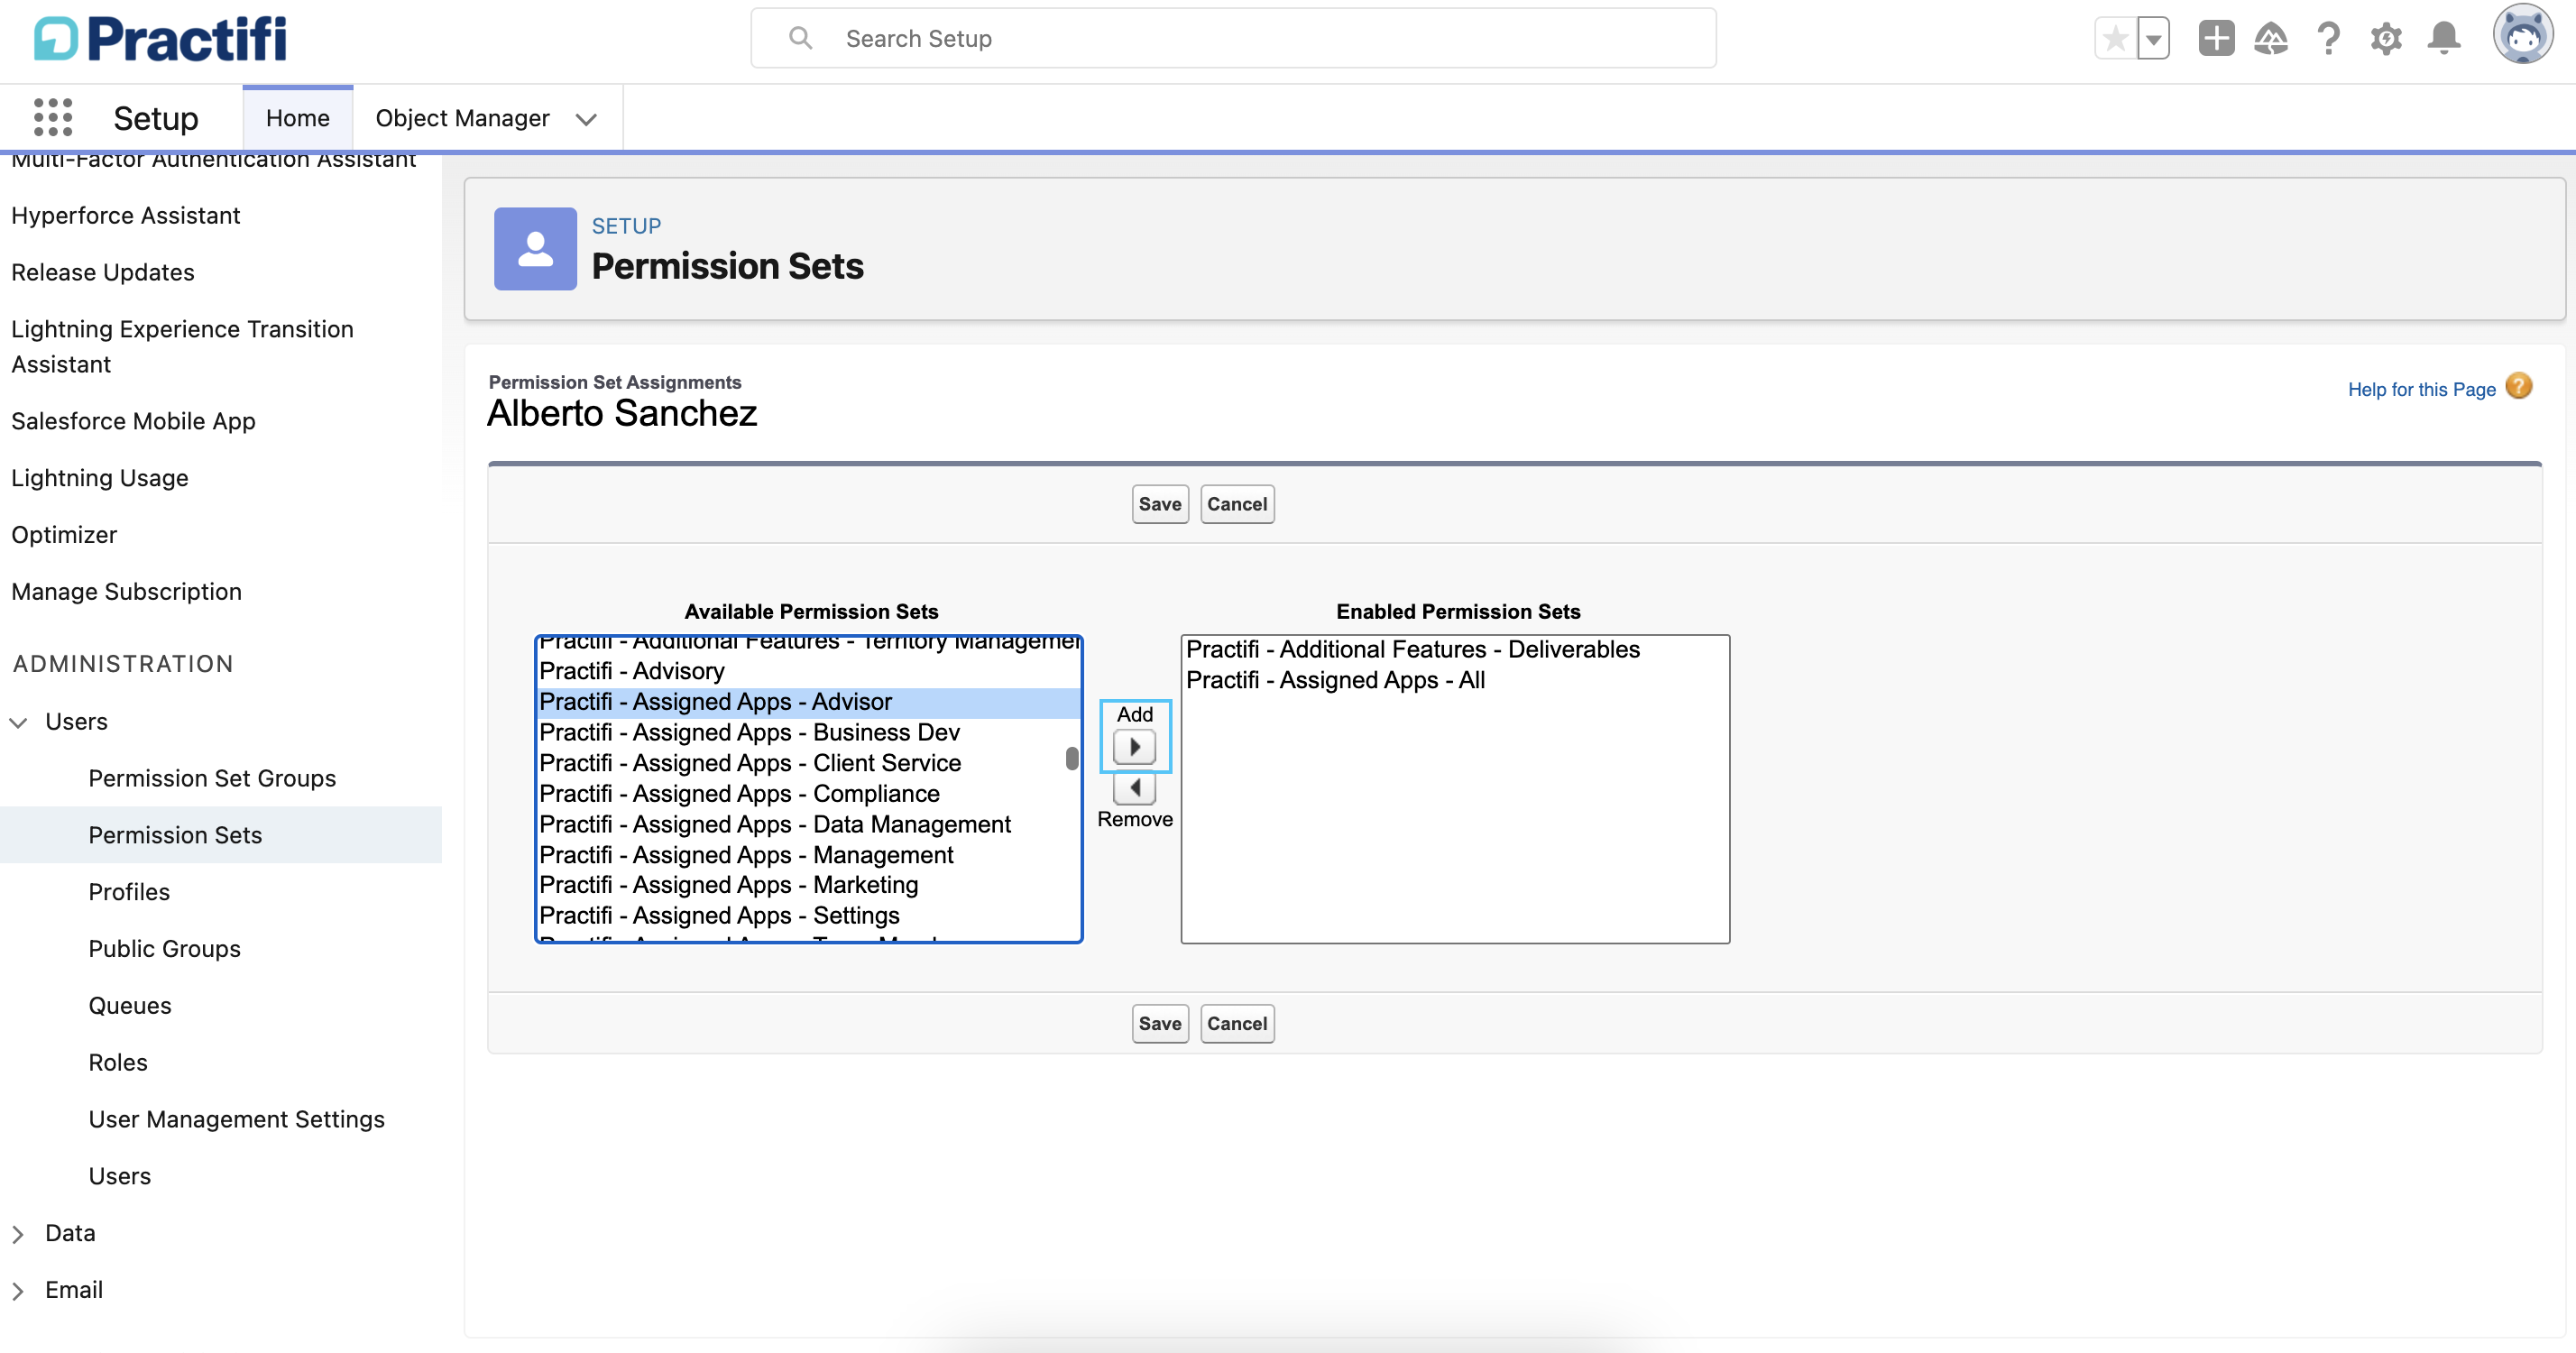Select enabled Practifi - Additional Features - Deliverables
2576x1353 pixels.
[1455, 650]
